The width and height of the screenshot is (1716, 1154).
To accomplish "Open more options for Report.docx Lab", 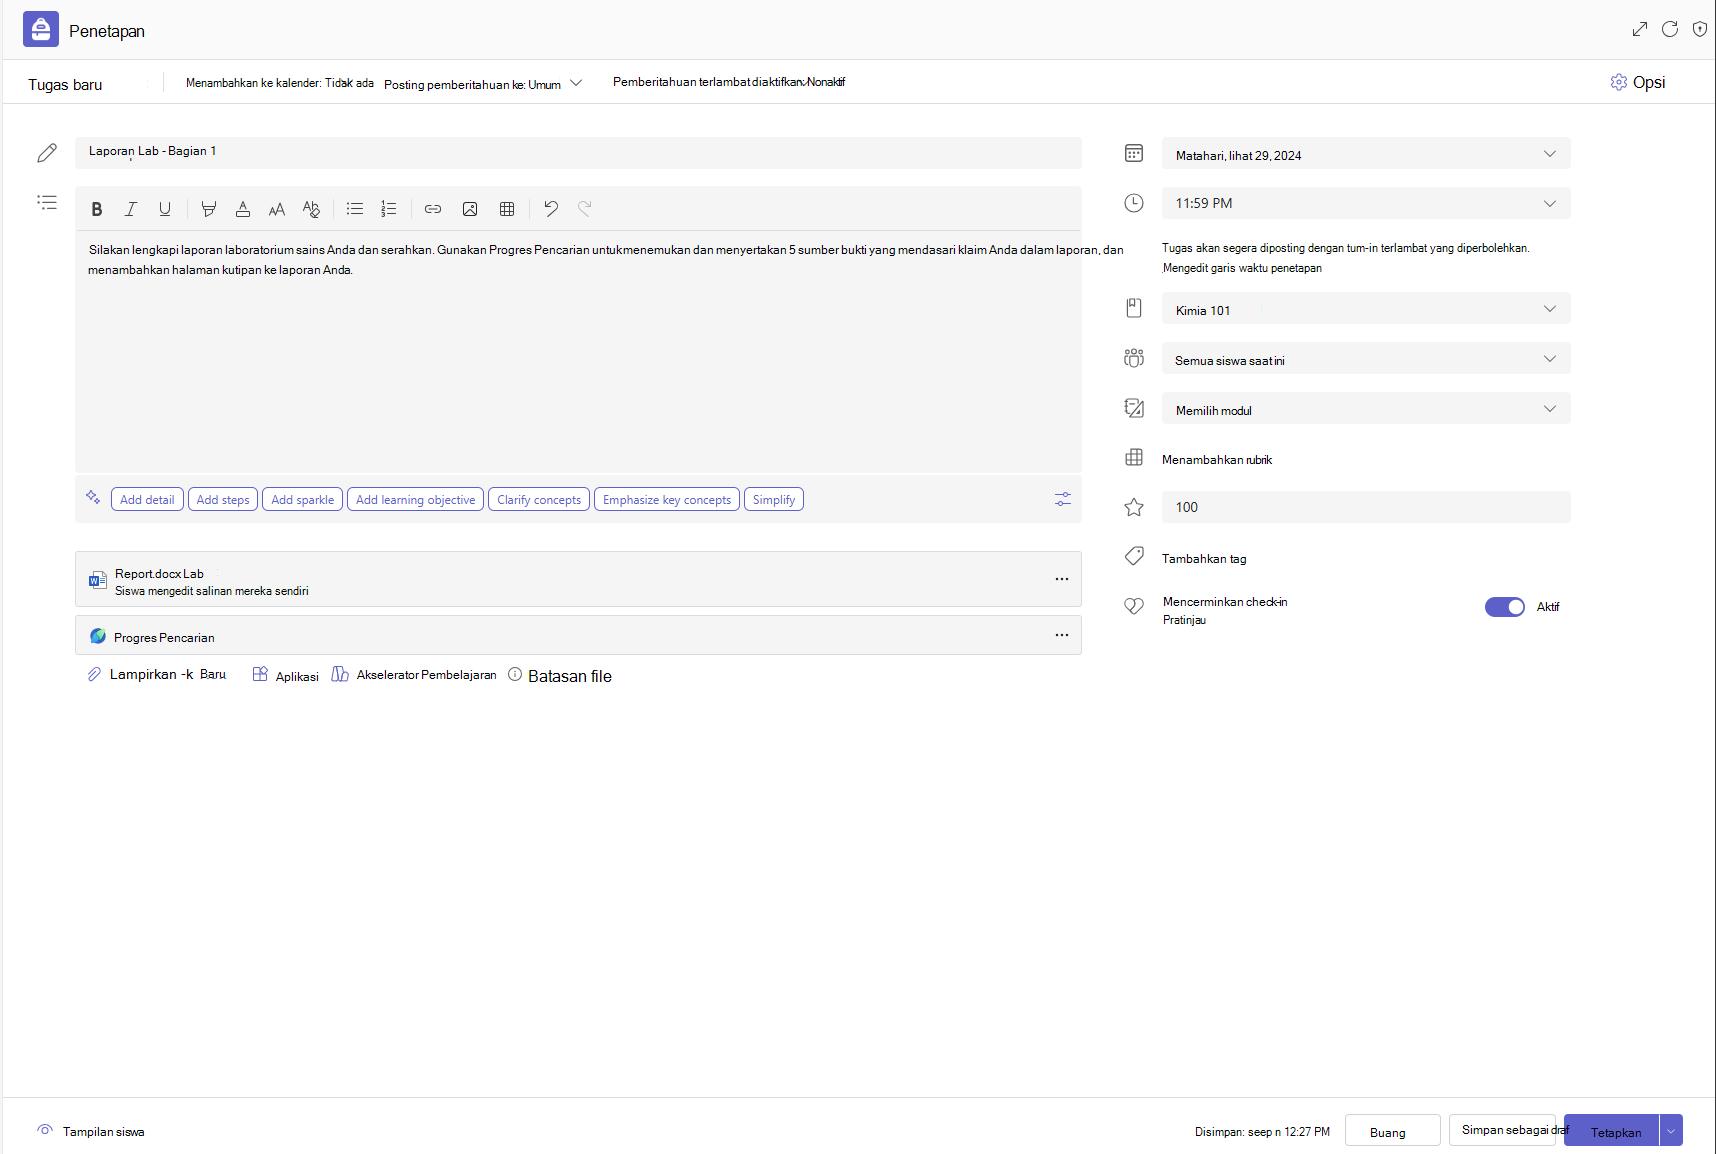I will [x=1062, y=579].
